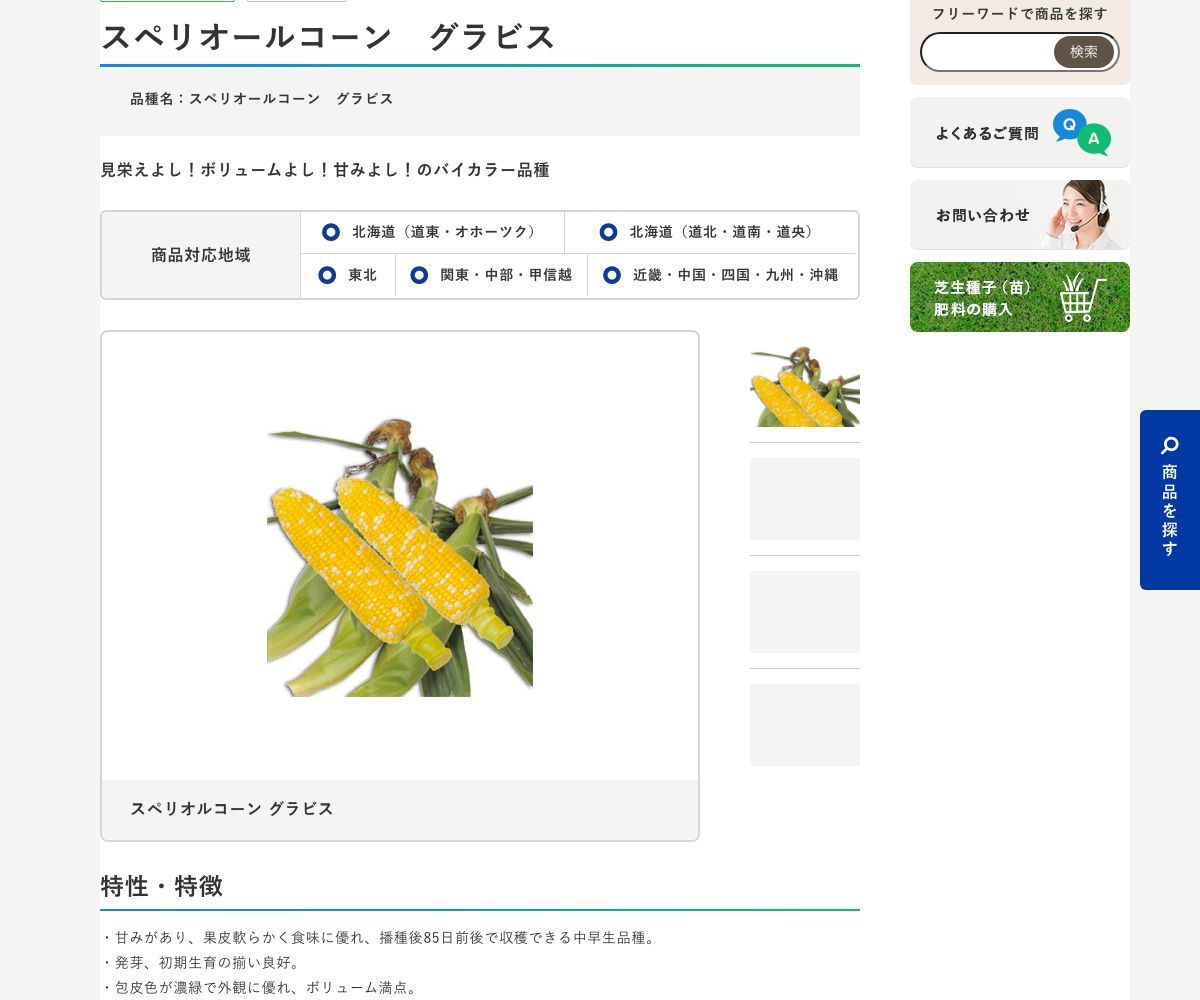Select the 東北 region marker

point(327,275)
